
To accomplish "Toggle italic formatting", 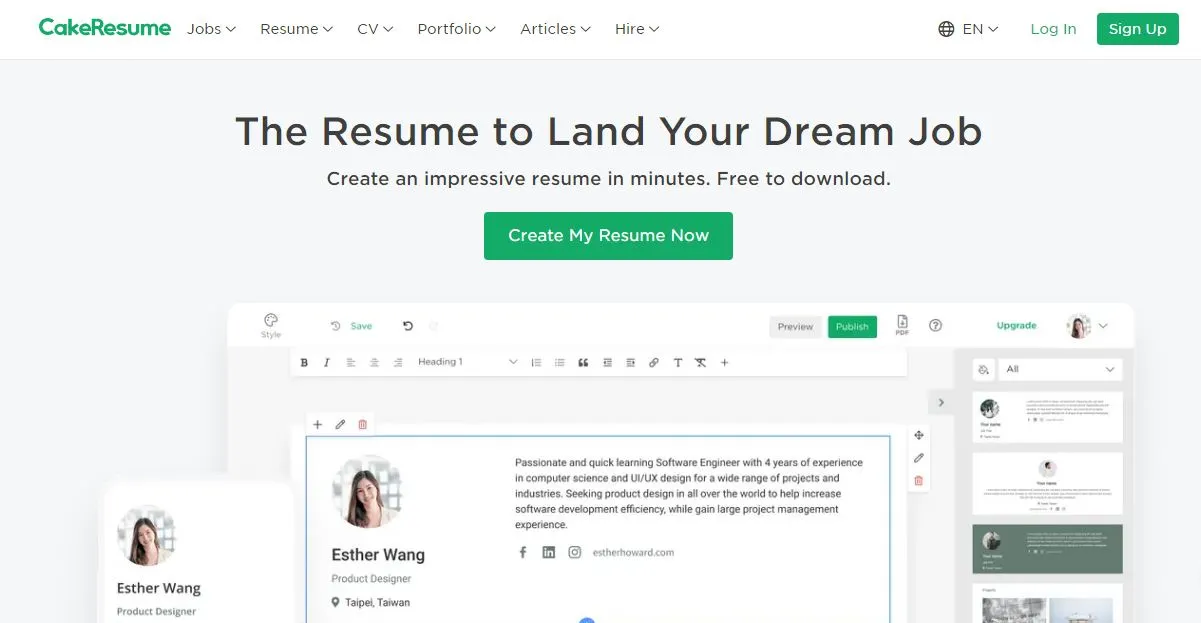I will coord(327,363).
